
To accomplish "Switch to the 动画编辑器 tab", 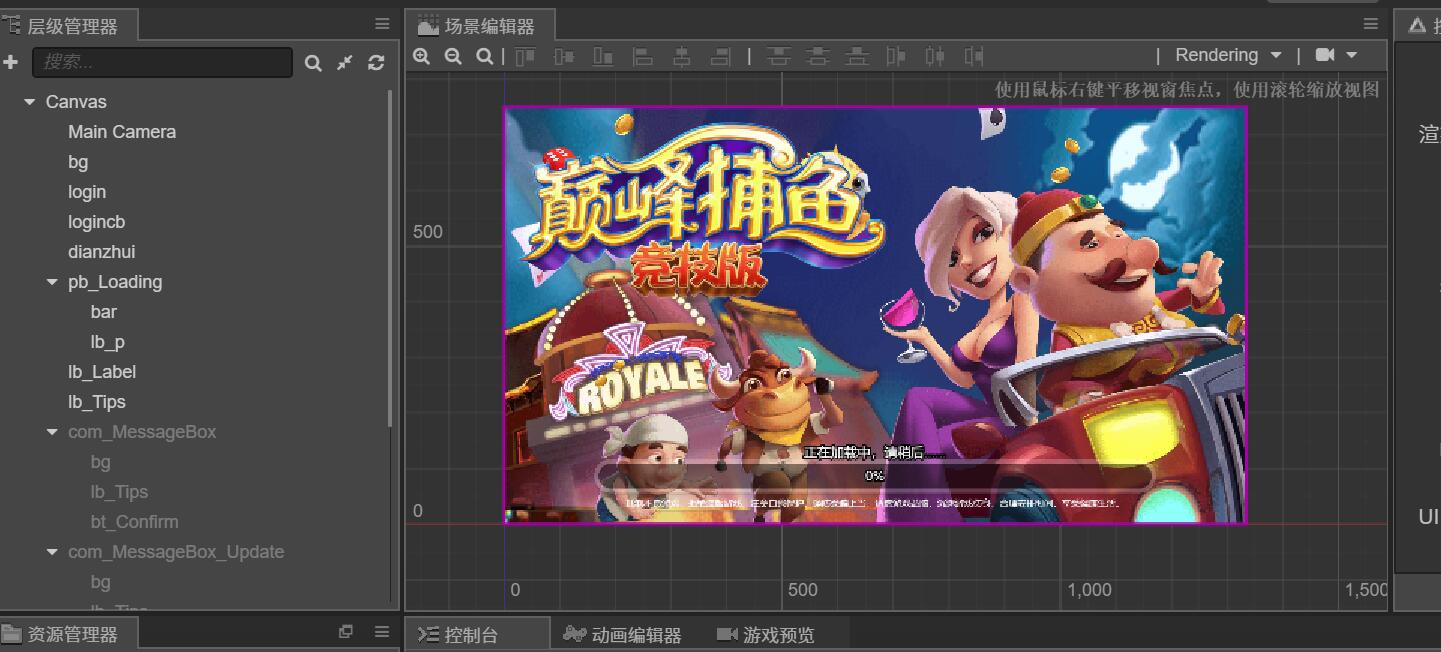I will tap(623, 635).
